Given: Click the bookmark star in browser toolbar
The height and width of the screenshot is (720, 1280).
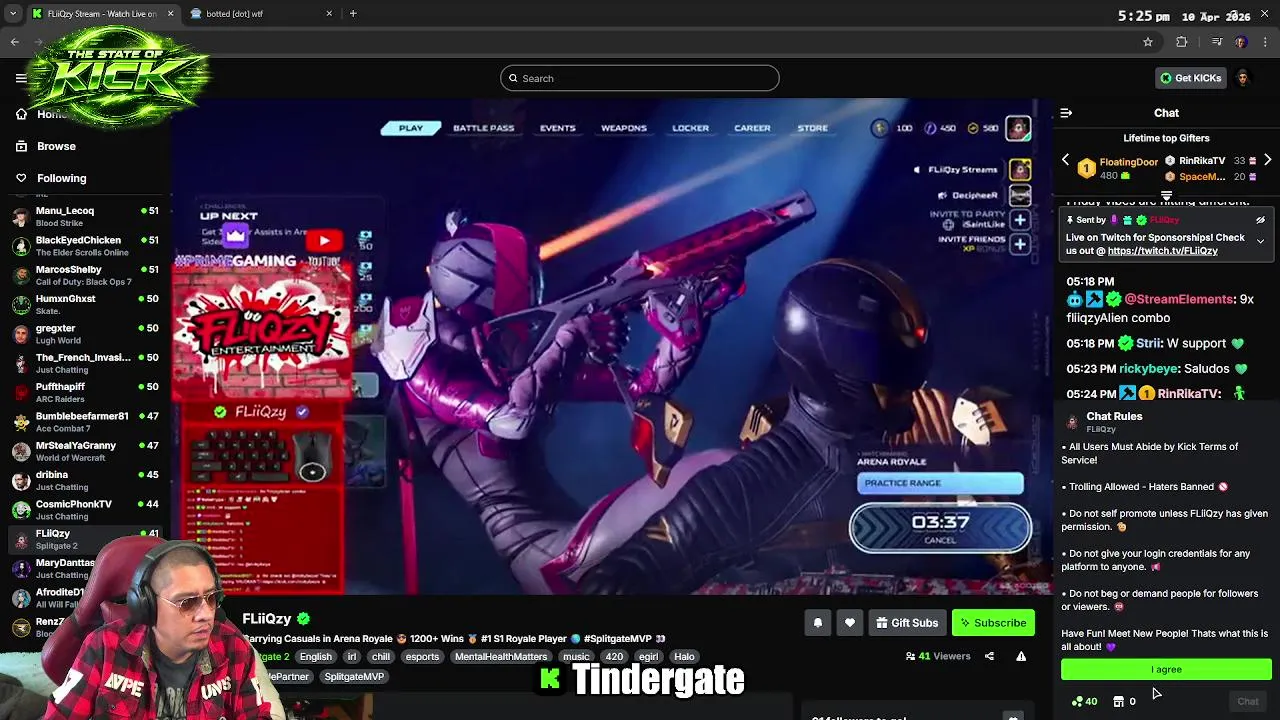Looking at the screenshot, I should 1148,42.
